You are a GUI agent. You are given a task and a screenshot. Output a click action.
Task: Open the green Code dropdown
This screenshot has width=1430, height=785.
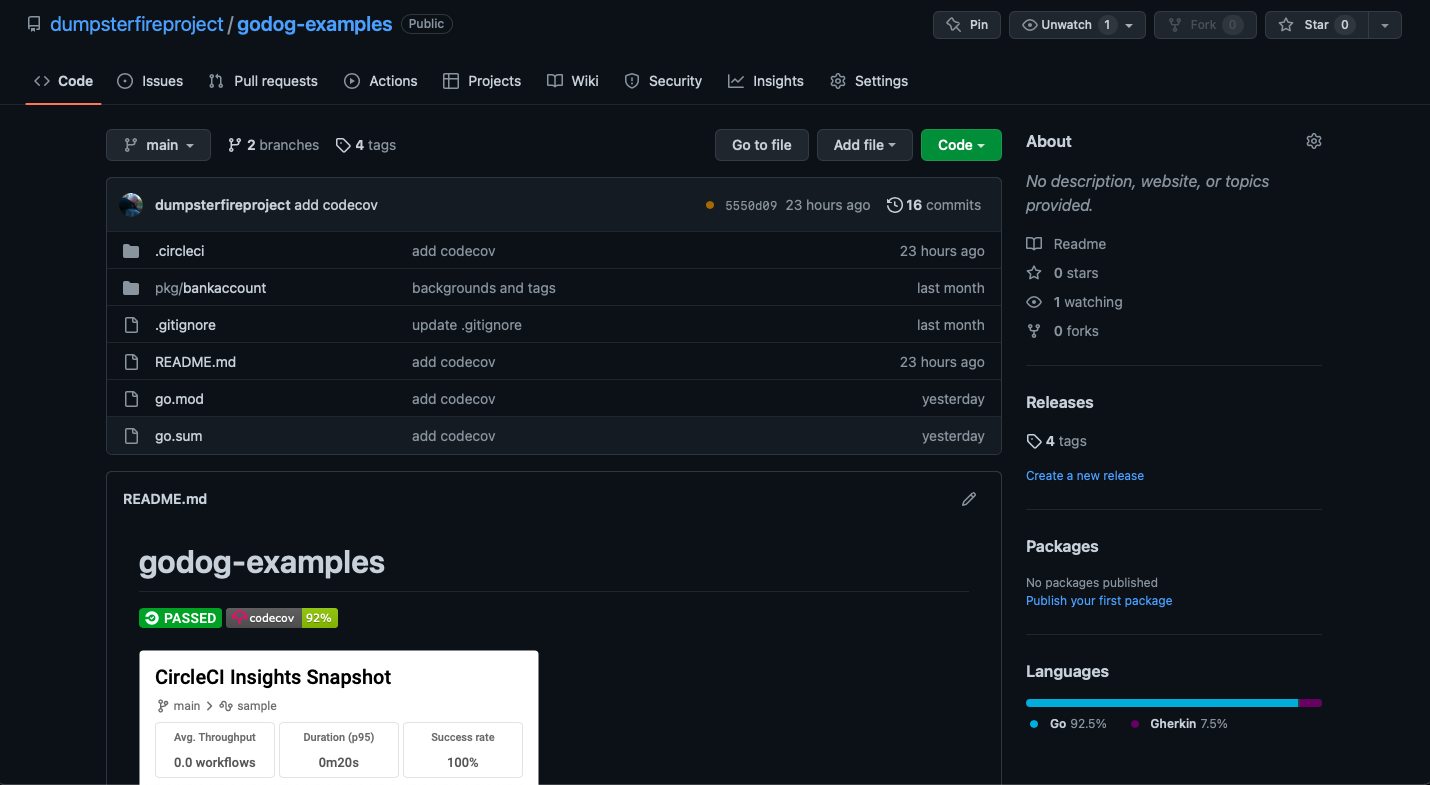point(961,145)
